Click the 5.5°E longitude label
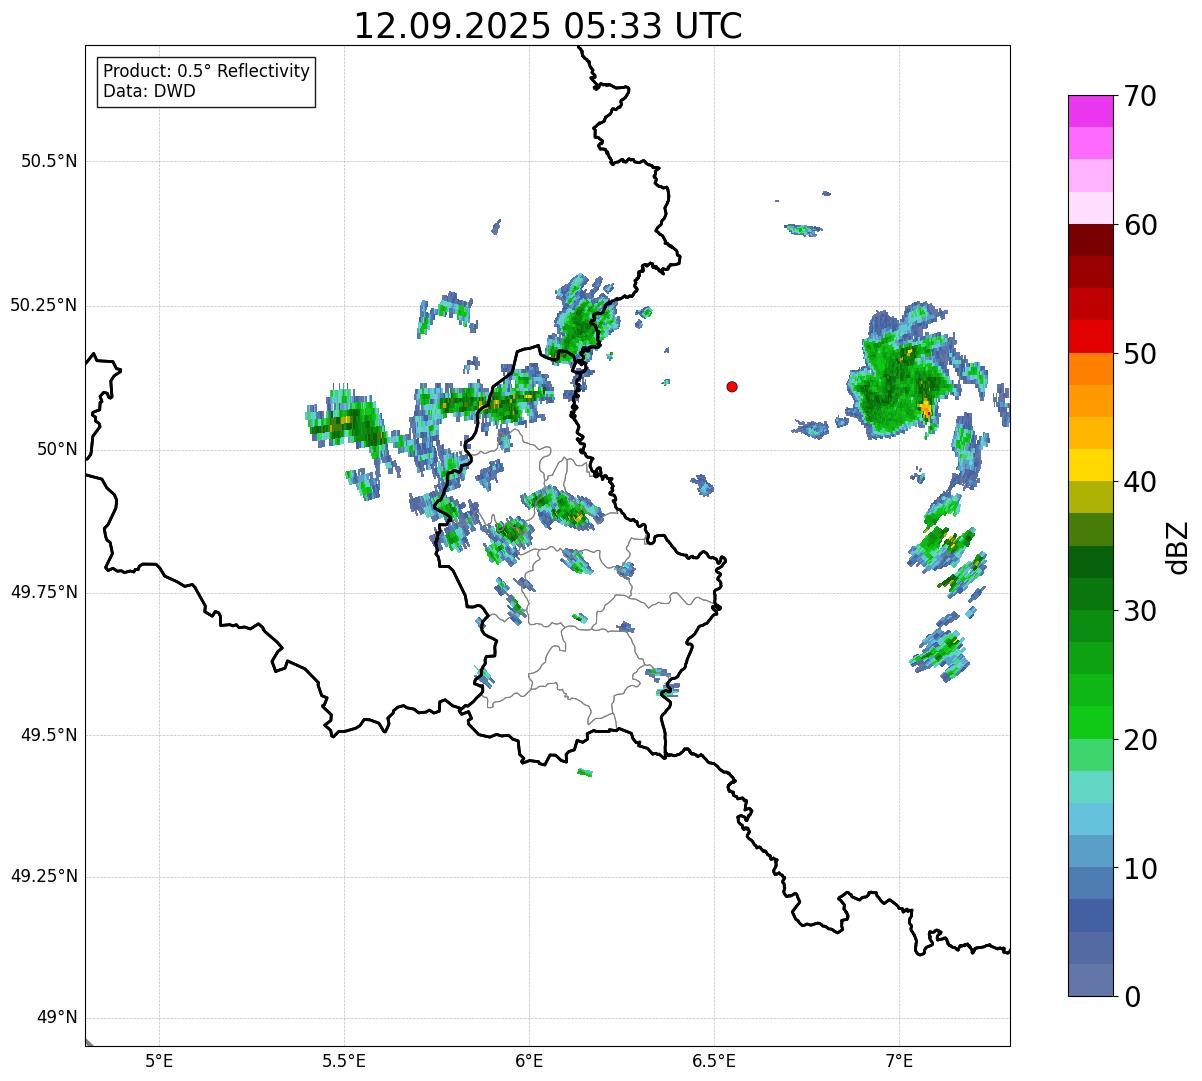The image size is (1202, 1081). pos(344,1060)
